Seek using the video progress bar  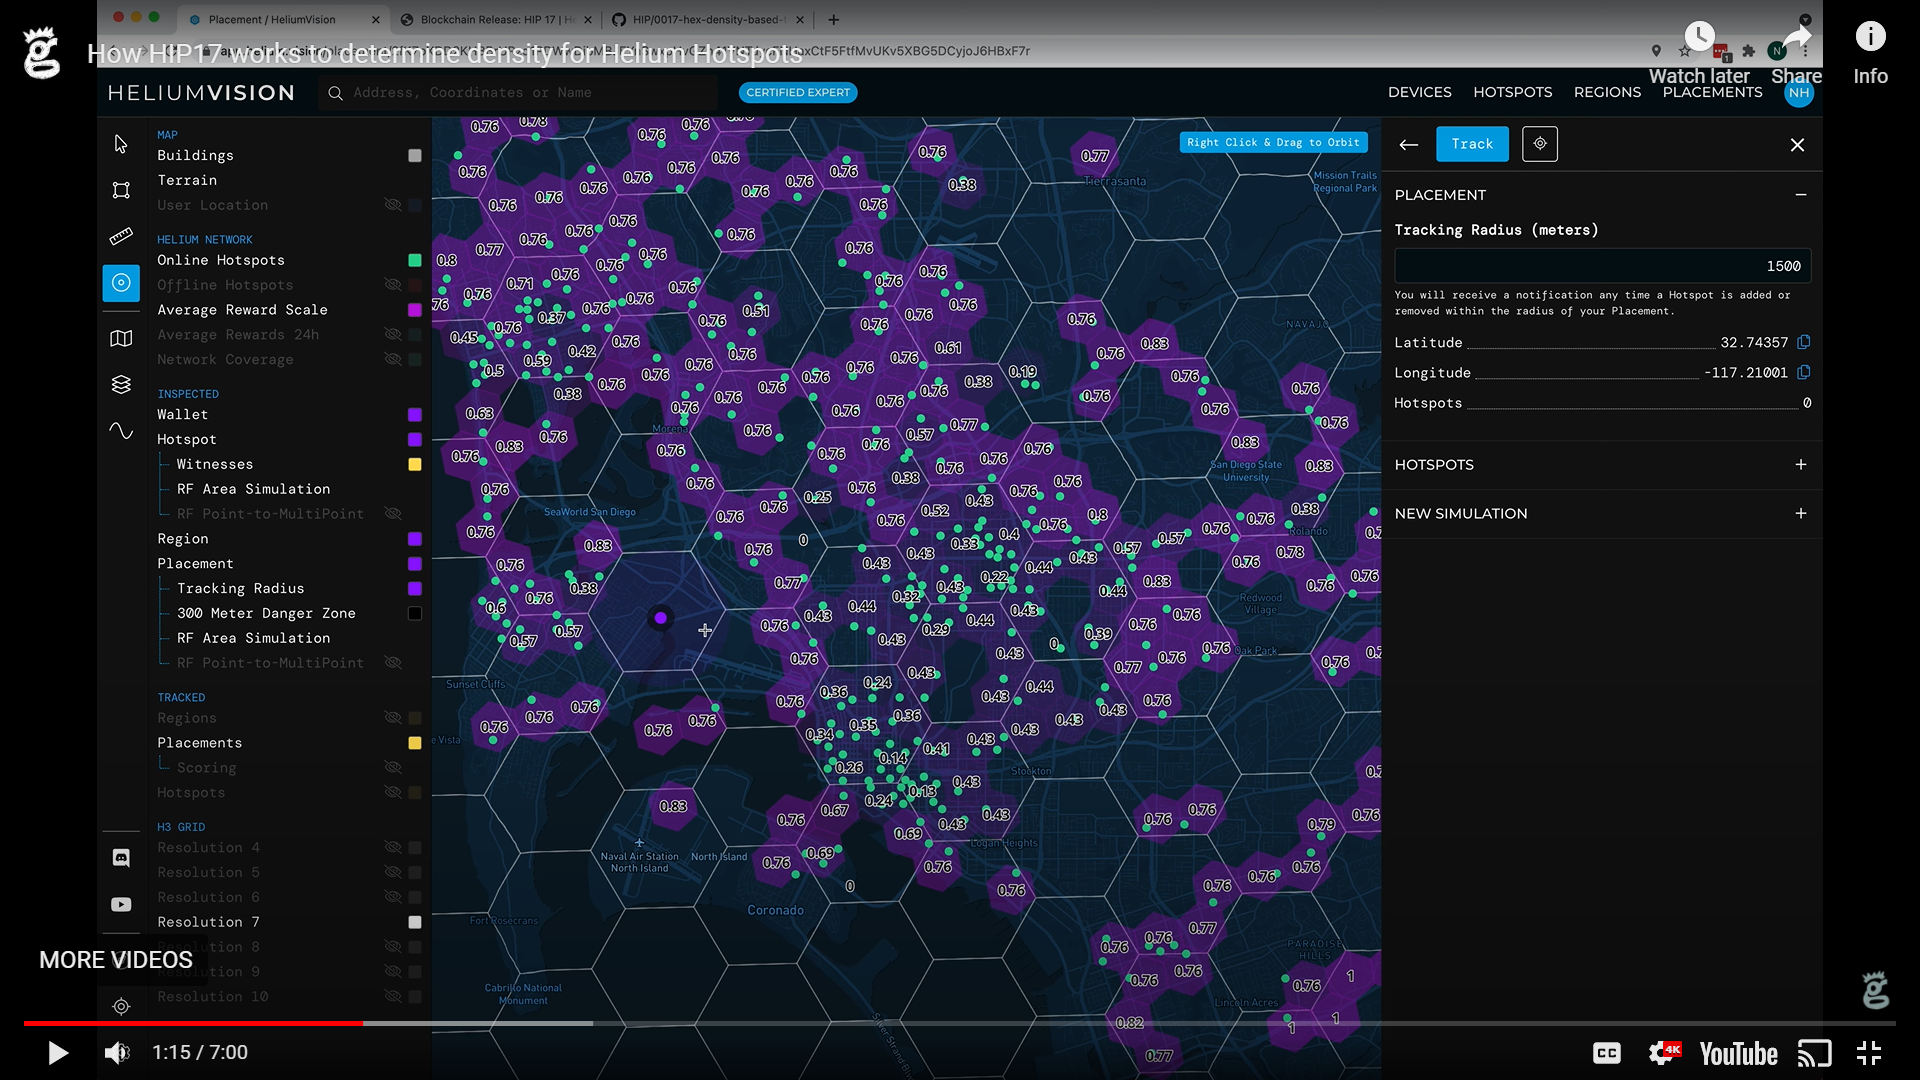click(960, 1023)
